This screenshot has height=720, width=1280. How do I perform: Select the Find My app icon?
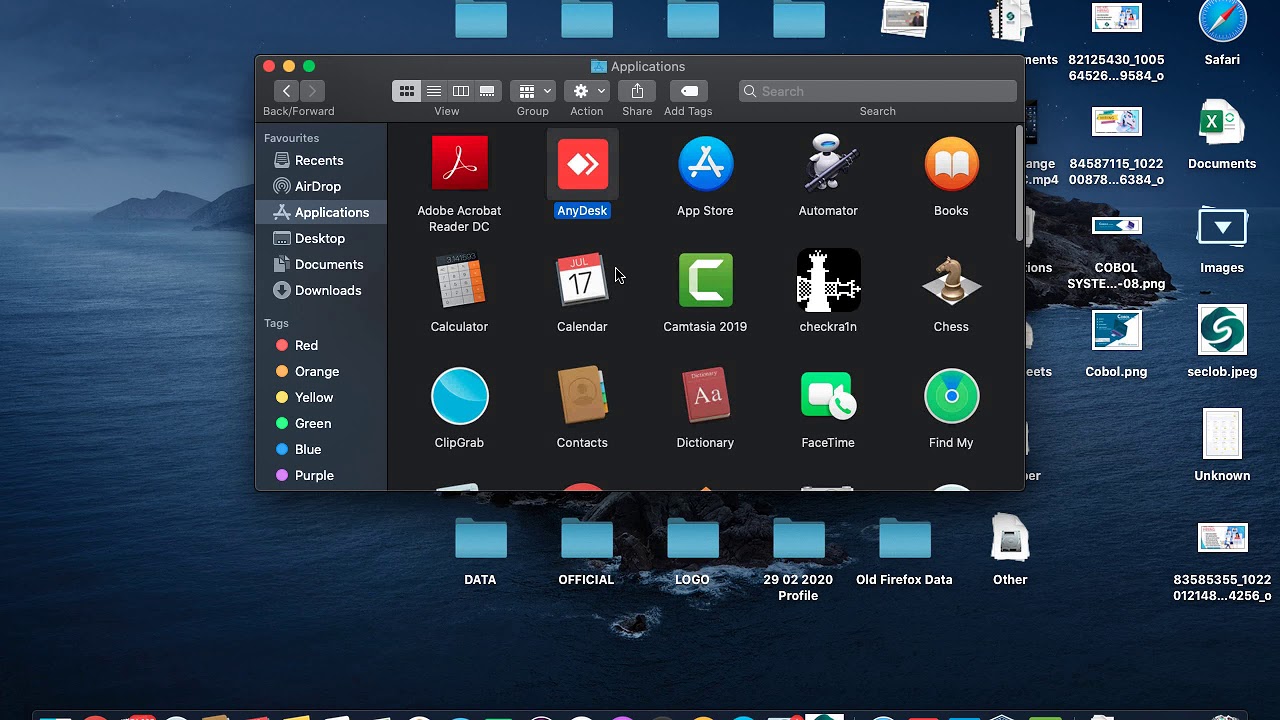pos(951,395)
